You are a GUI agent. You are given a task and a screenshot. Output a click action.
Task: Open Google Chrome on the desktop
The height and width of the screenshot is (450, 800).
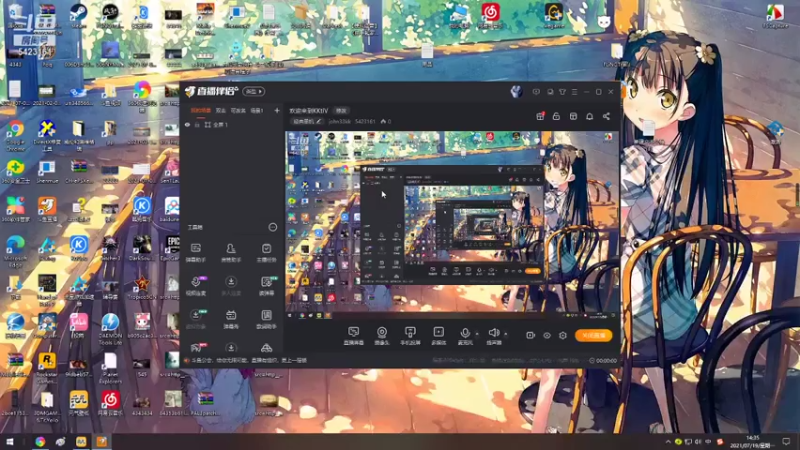(15, 136)
